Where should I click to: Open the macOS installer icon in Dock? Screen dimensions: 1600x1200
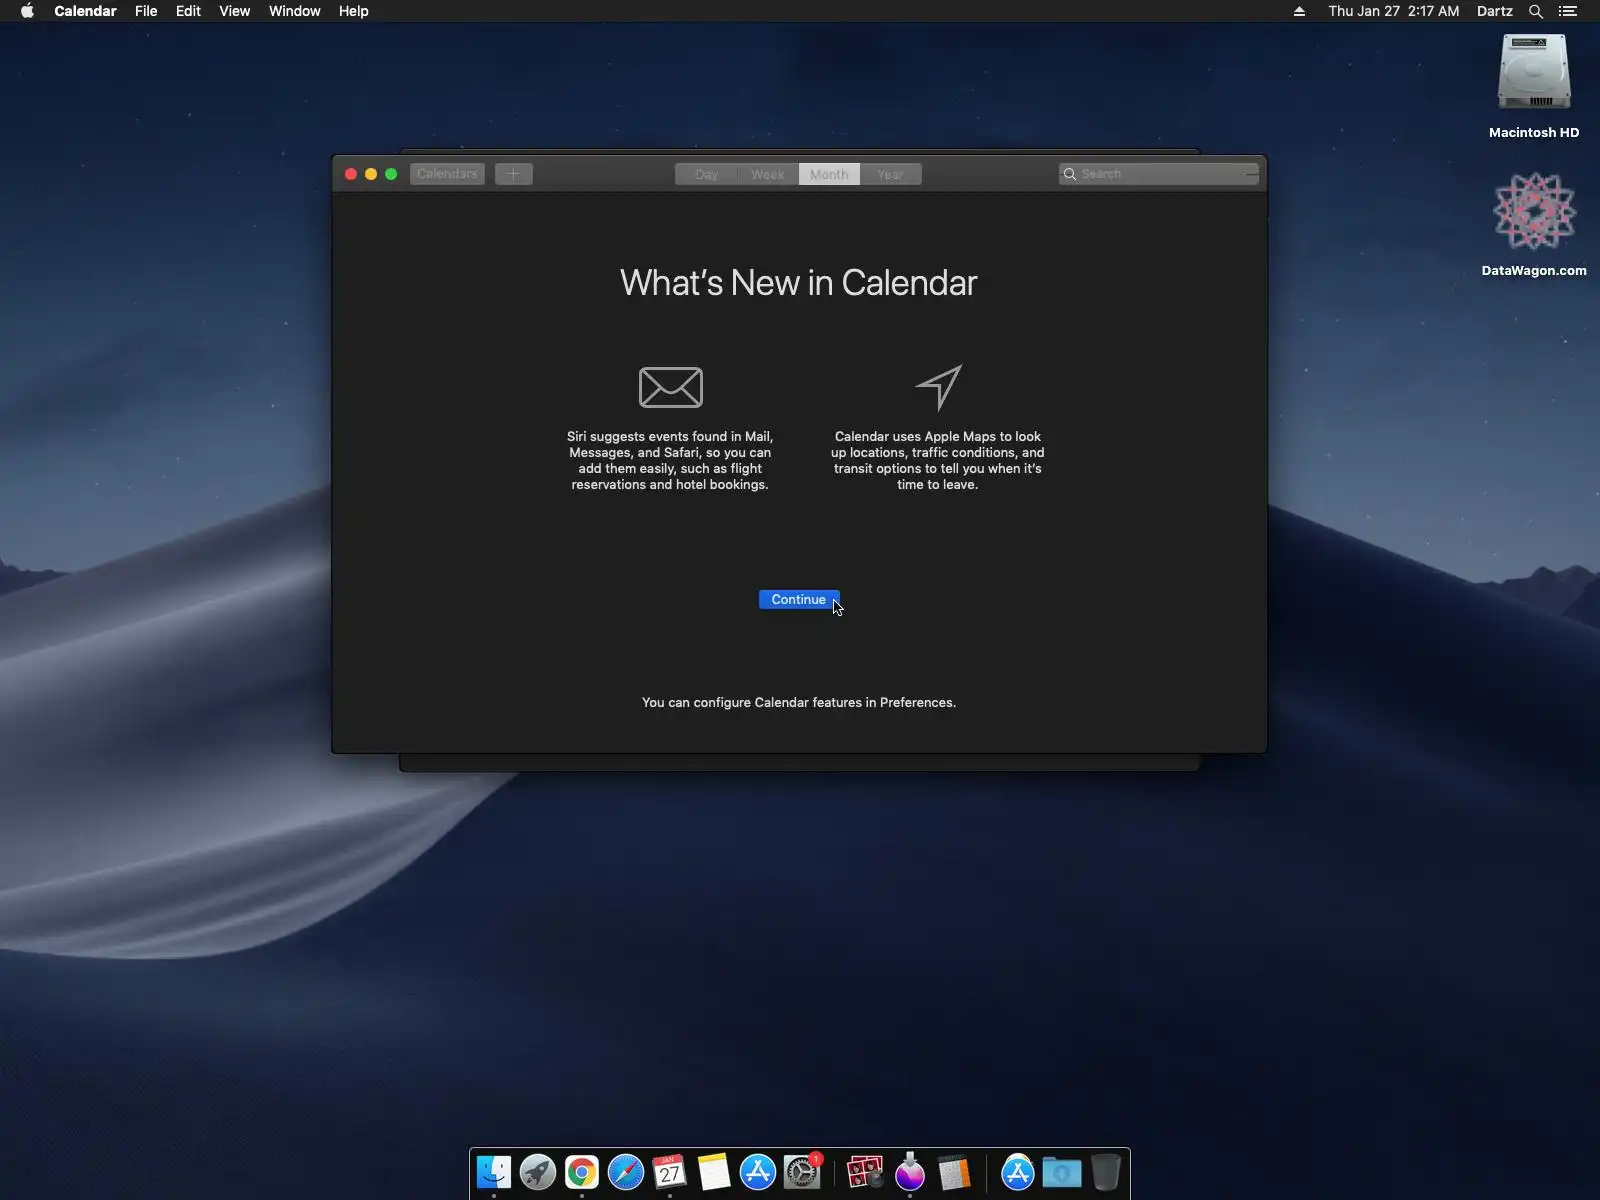910,1172
